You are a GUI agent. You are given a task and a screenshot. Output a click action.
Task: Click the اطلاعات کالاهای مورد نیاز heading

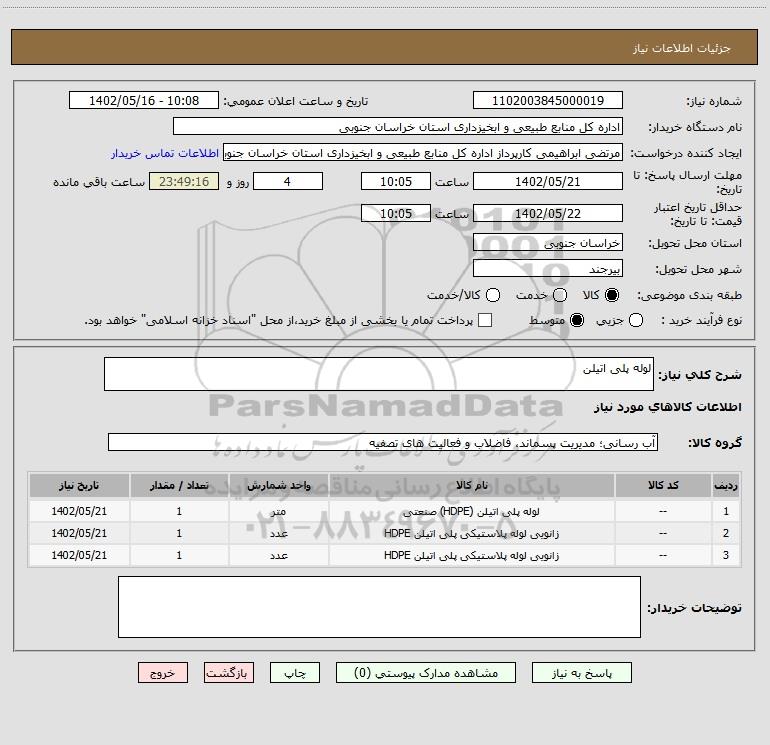[667, 407]
